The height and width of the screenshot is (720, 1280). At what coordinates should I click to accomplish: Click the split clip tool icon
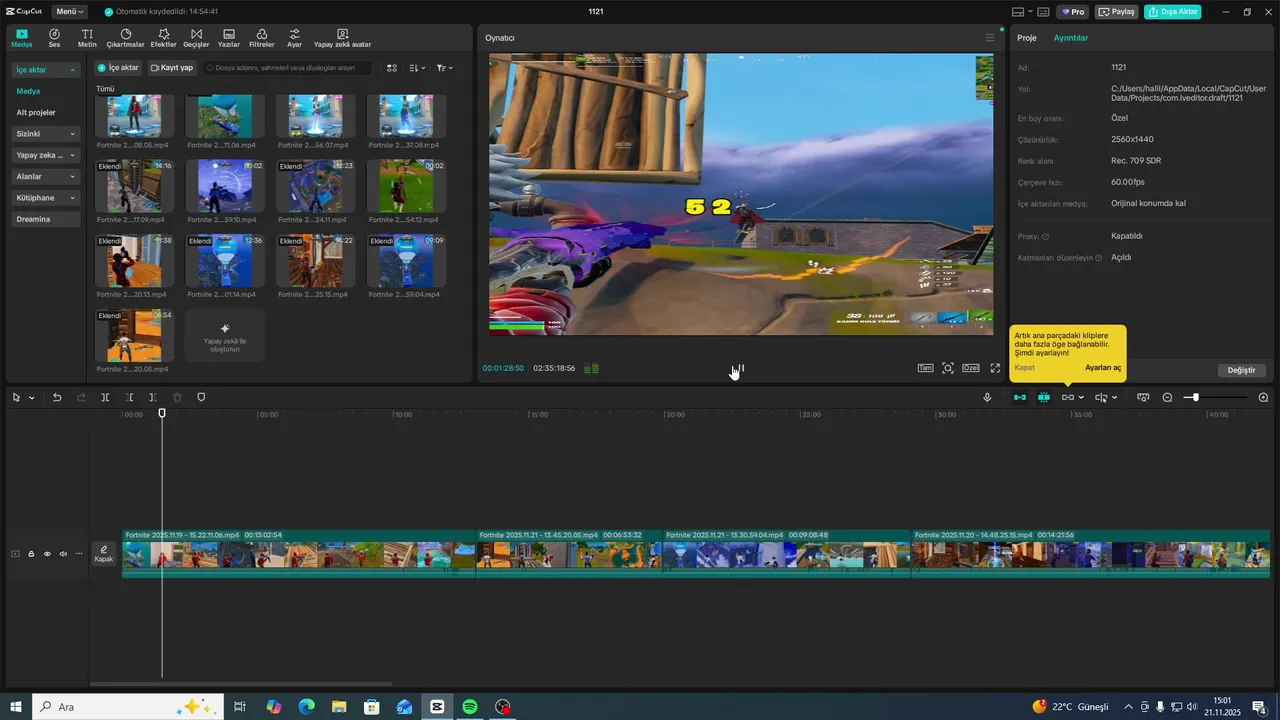click(105, 397)
